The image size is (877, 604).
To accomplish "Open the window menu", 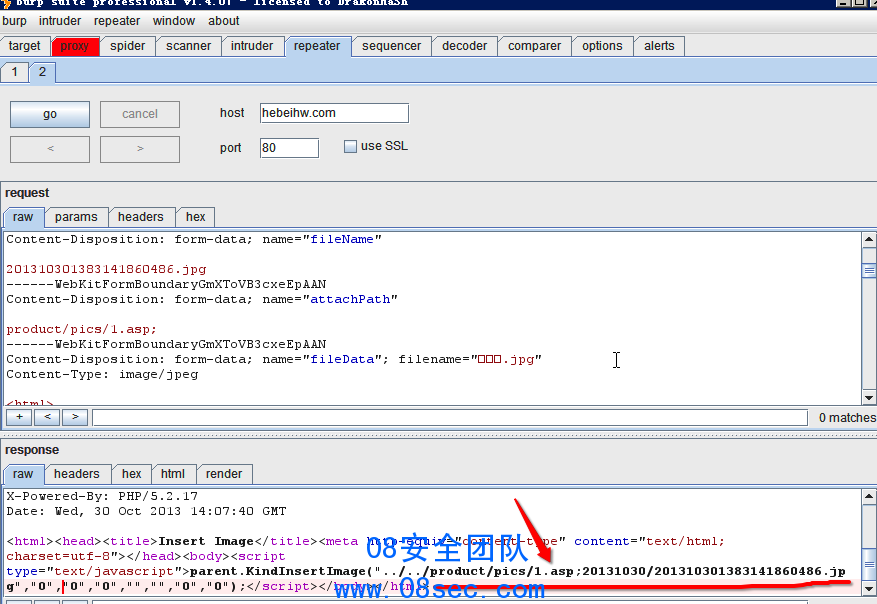I will [173, 21].
